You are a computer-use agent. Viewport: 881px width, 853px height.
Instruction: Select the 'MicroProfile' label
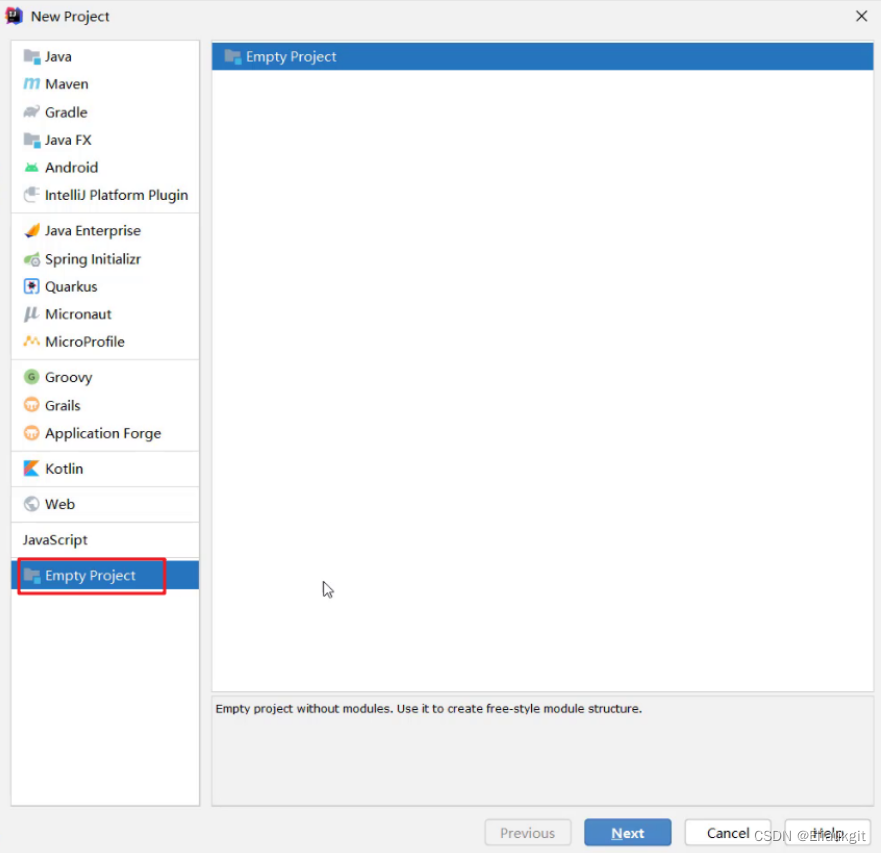(84, 342)
